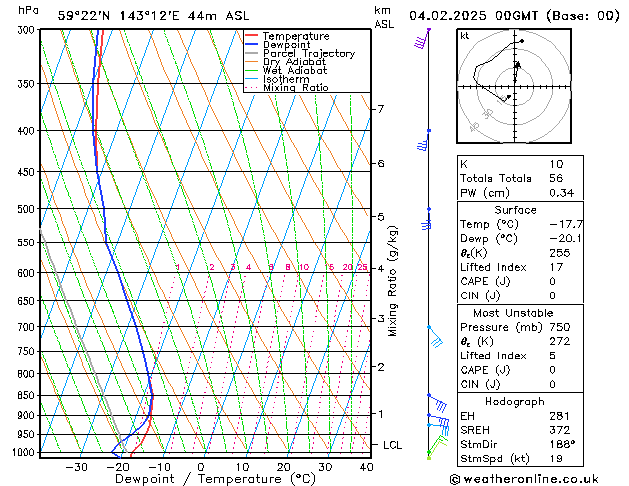Click the km ASL axis label
The image size is (629, 486).
384,17
